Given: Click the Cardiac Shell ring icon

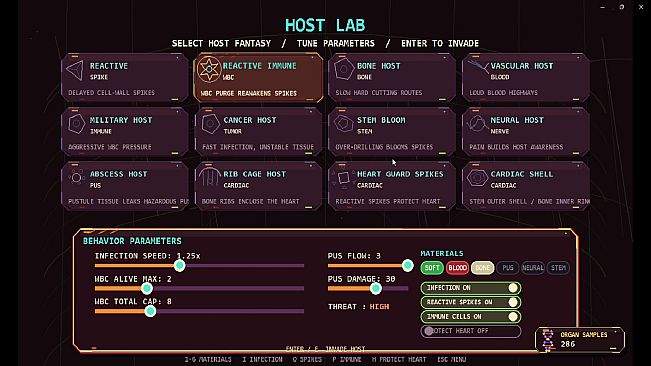Looking at the screenshot, I should 477,178.
